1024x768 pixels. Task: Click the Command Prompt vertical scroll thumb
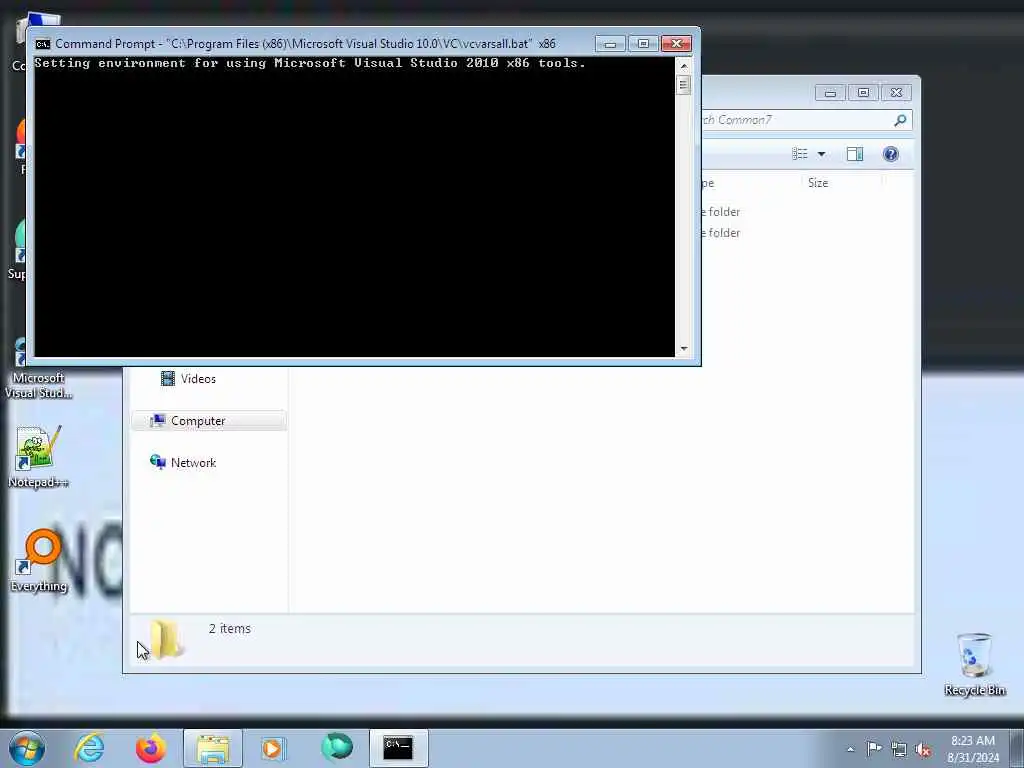pos(684,85)
